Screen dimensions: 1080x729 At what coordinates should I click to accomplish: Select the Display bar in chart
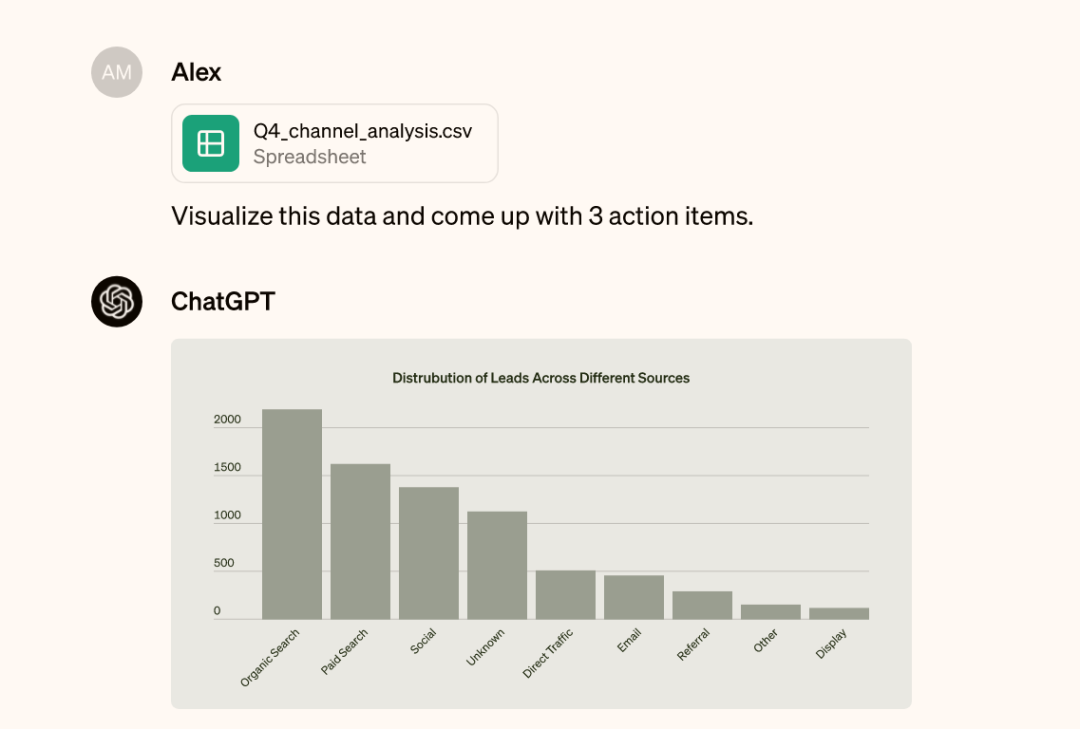tap(839, 613)
